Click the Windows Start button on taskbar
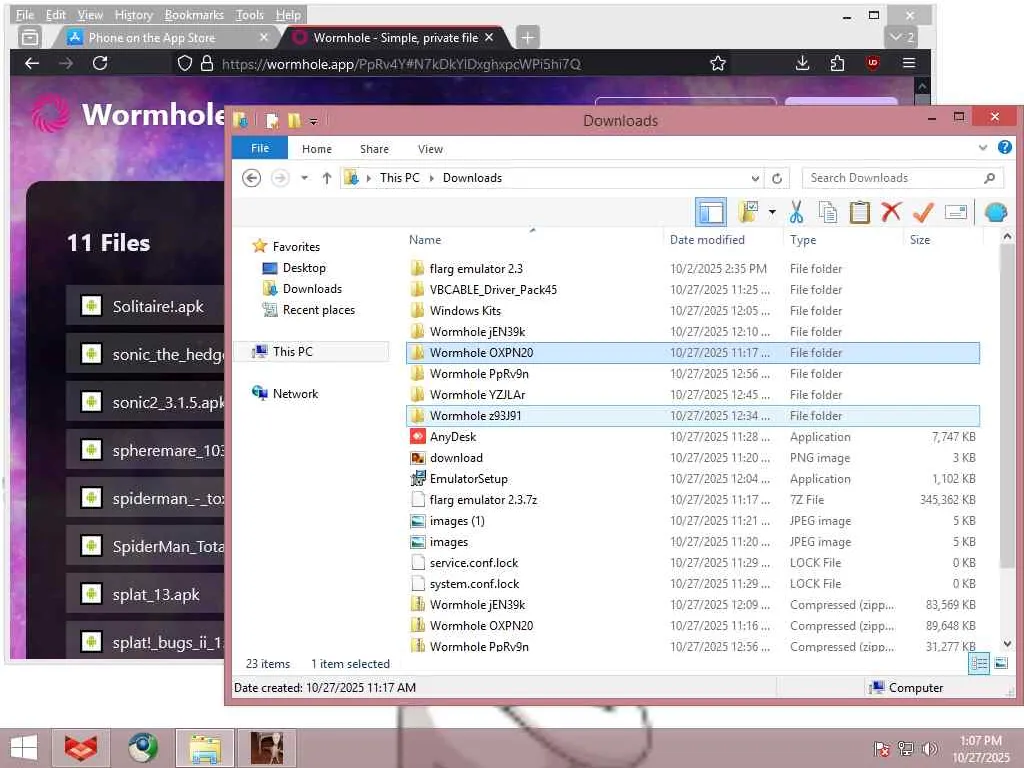This screenshot has width=1024, height=768. 24,748
